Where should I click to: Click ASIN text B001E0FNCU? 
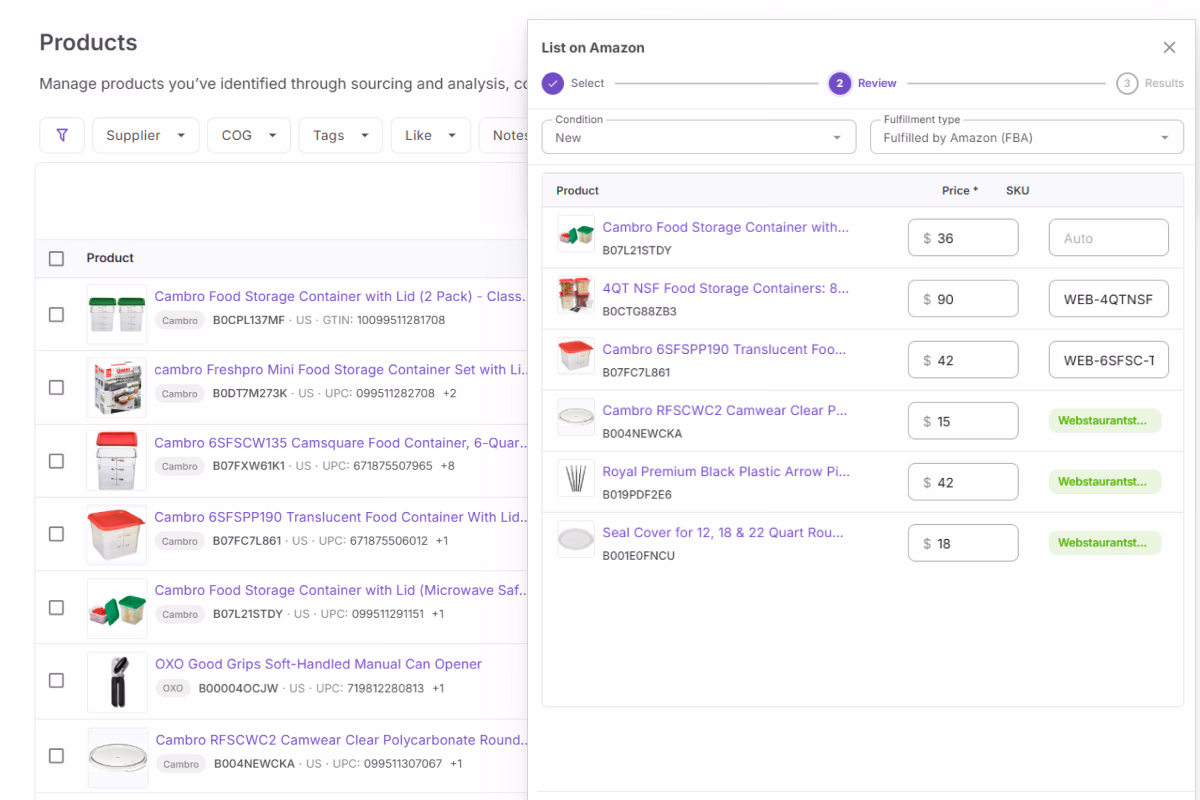pyautogui.click(x=638, y=555)
